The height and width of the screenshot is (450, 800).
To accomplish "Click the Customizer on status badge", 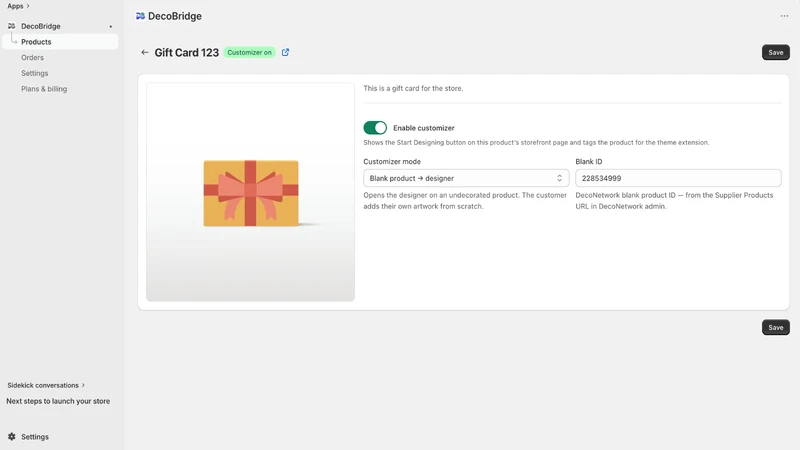I will [249, 52].
